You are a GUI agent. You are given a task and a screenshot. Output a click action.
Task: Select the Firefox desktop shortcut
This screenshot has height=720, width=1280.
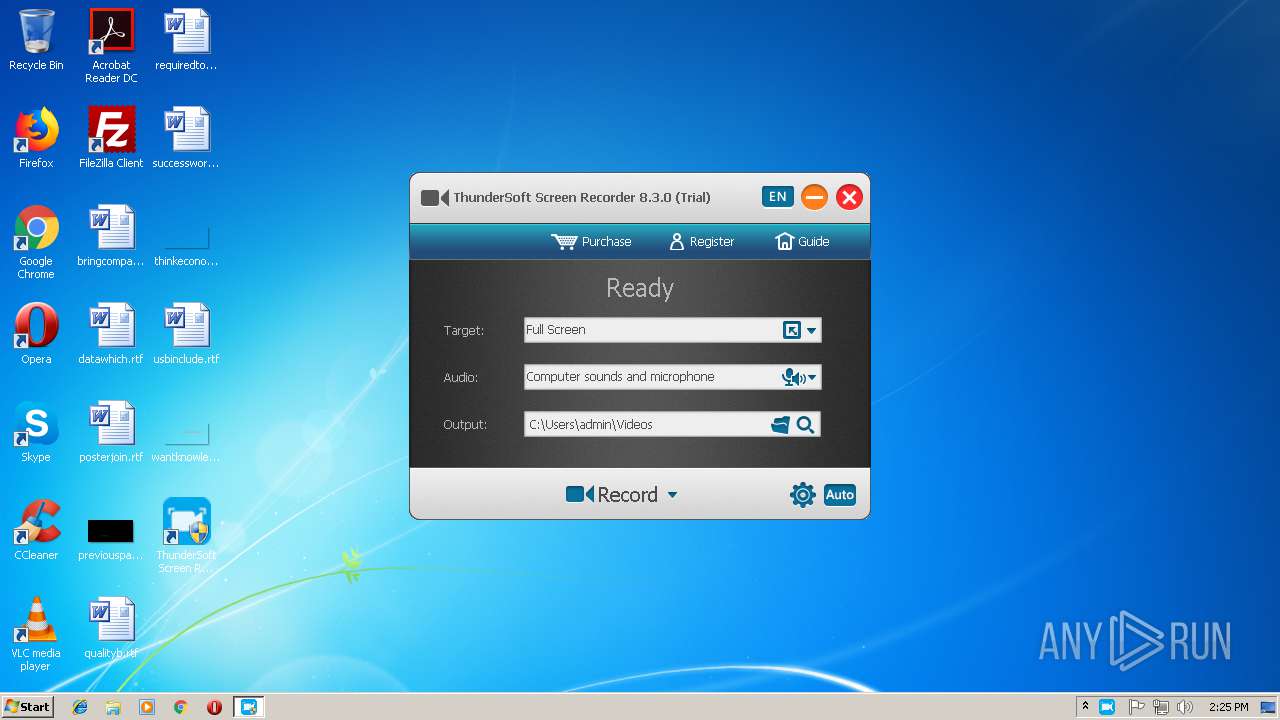36,138
